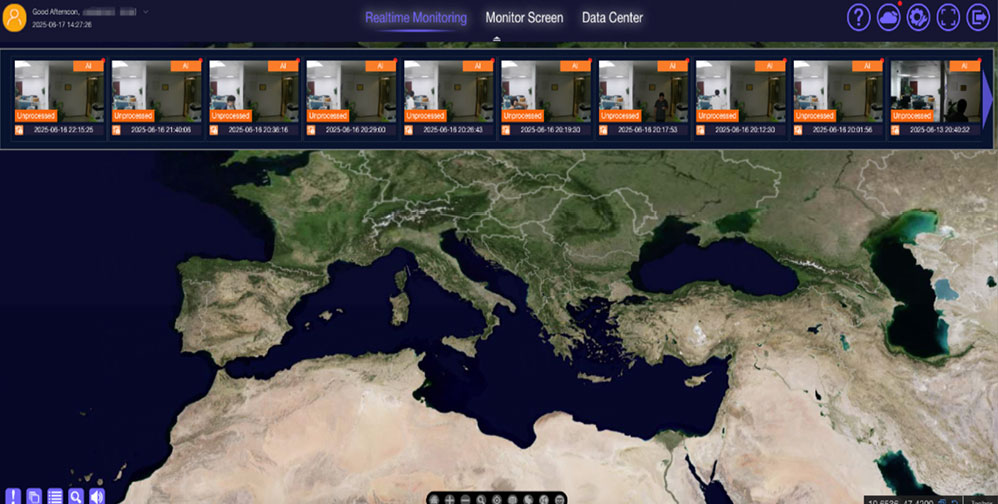Open the settings gear icon

pyautogui.click(x=918, y=17)
